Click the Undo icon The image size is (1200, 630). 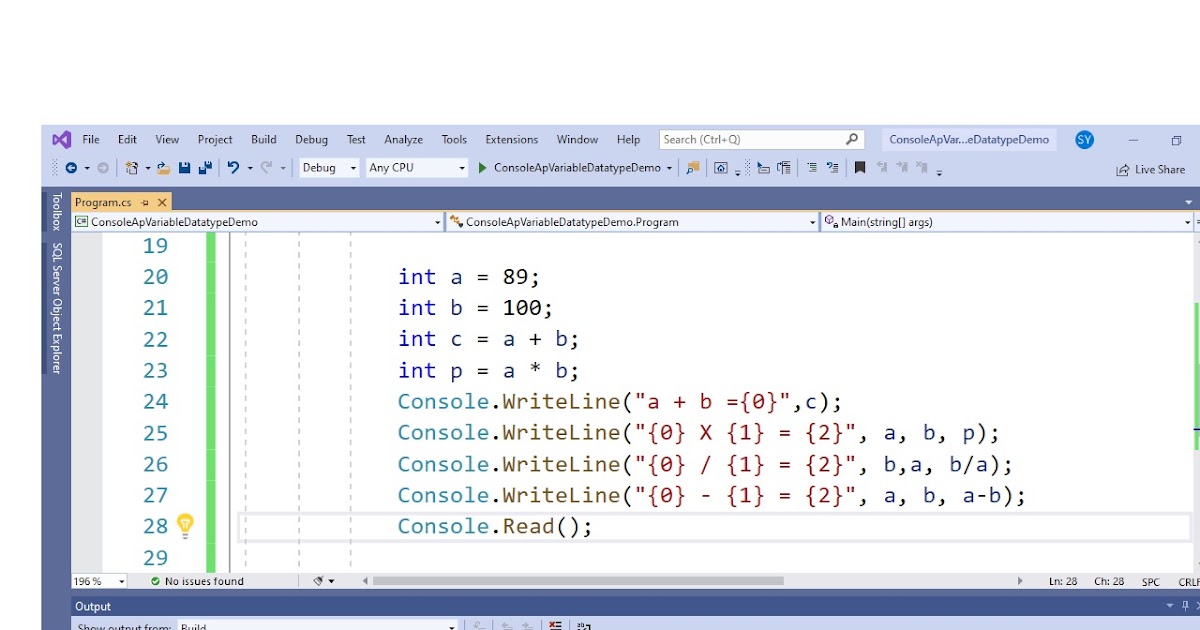233,168
